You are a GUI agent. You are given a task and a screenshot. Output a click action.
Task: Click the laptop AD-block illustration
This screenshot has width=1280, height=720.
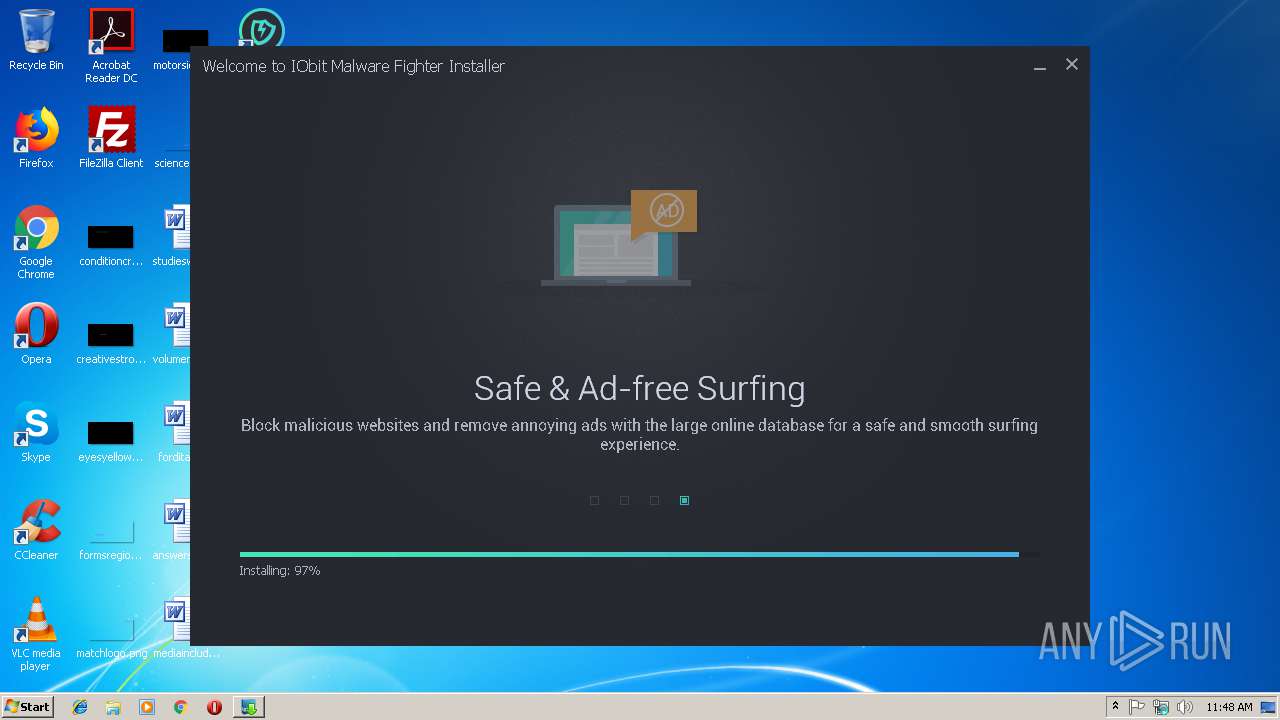pos(618,238)
